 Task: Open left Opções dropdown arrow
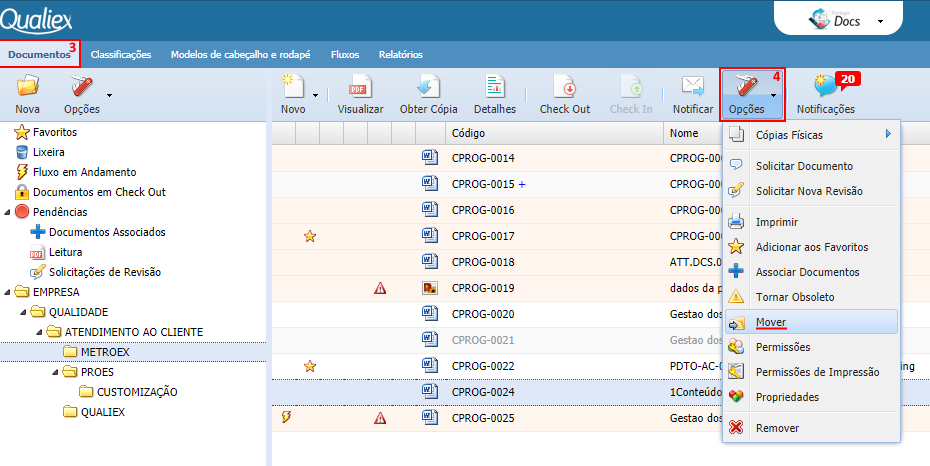click(109, 95)
